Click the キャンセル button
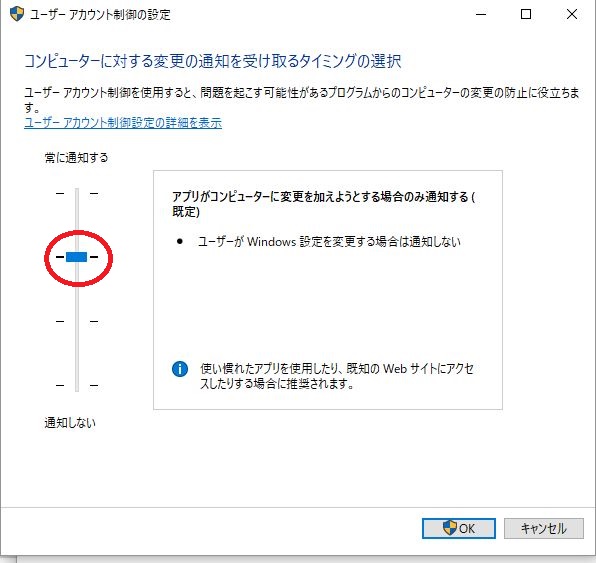This screenshot has height=563, width=596. [x=544, y=528]
